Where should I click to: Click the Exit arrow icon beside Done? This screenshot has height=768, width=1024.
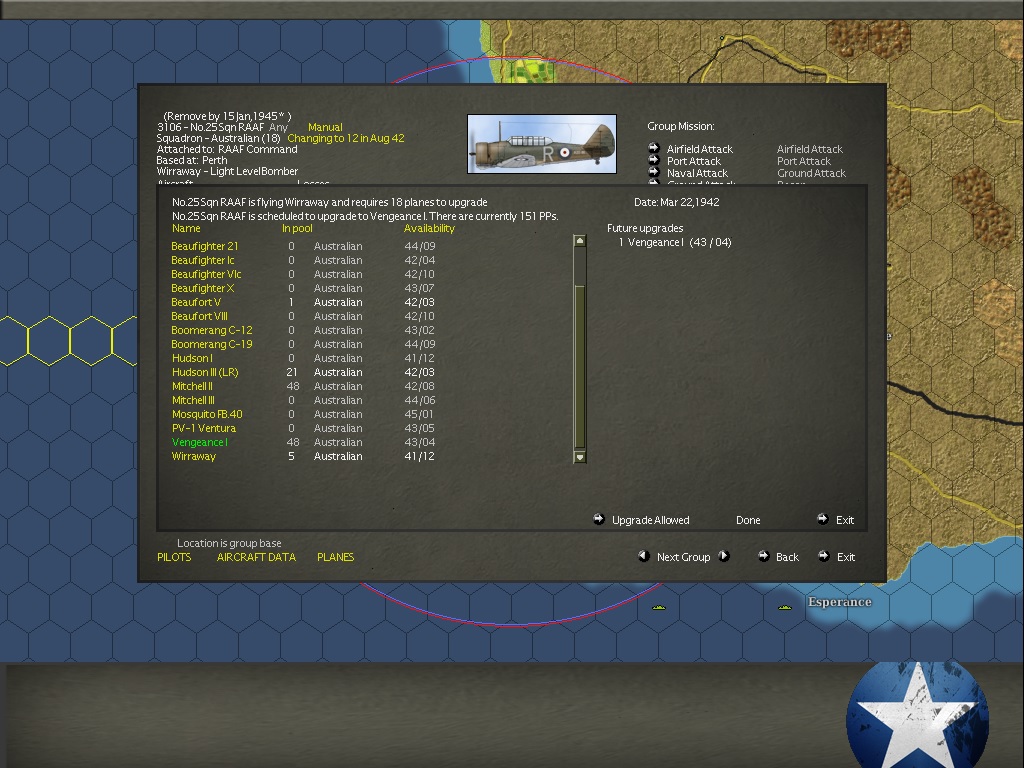[x=823, y=519]
